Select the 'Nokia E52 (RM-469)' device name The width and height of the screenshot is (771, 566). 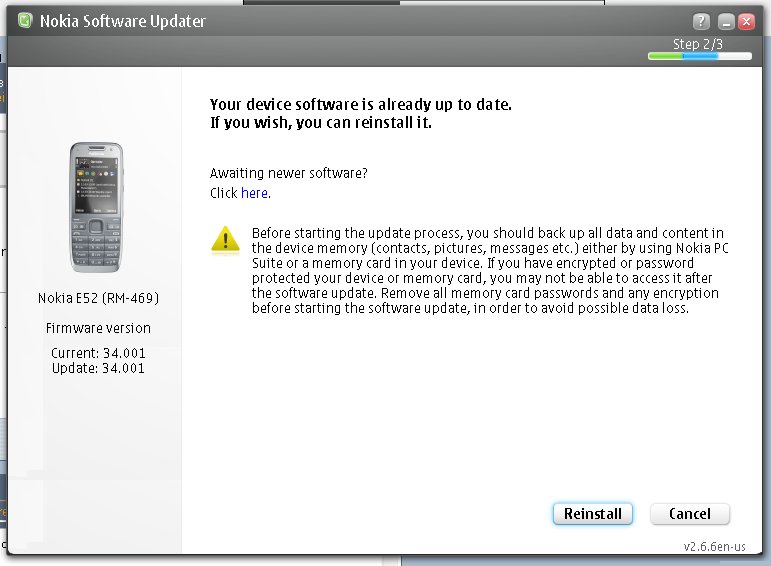[98, 298]
